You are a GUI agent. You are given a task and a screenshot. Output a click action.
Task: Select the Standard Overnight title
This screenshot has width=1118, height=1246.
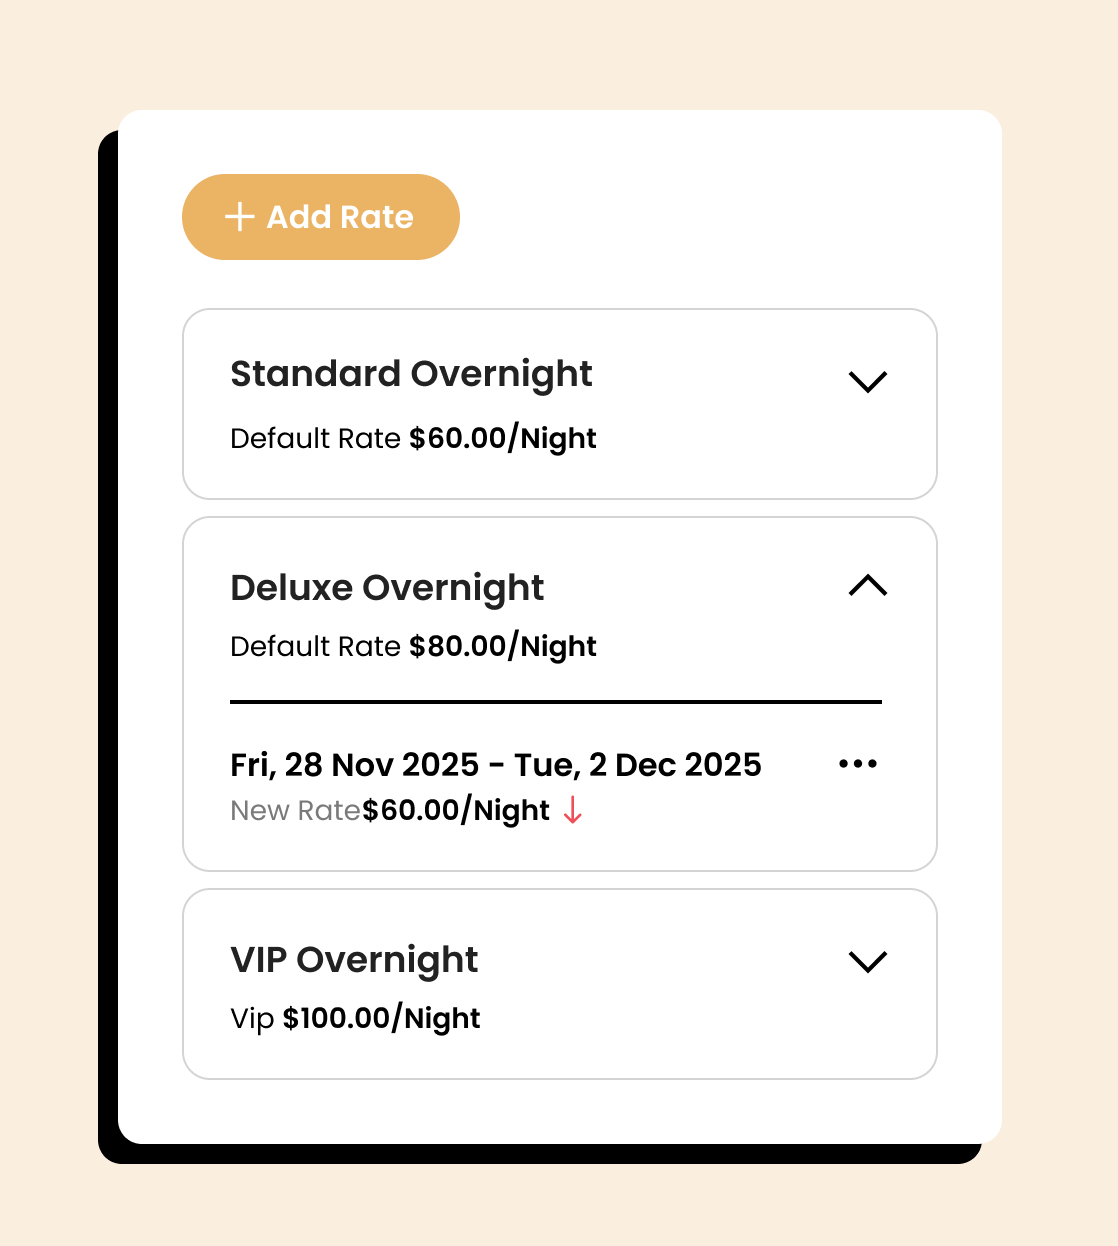coord(411,374)
